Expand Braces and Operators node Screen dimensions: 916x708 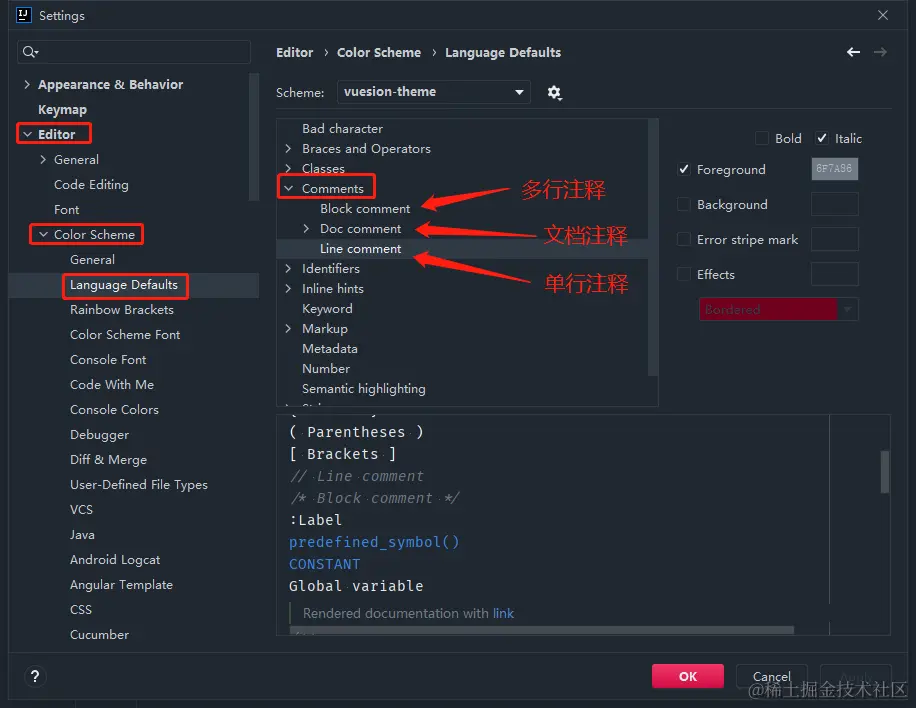pyautogui.click(x=288, y=148)
